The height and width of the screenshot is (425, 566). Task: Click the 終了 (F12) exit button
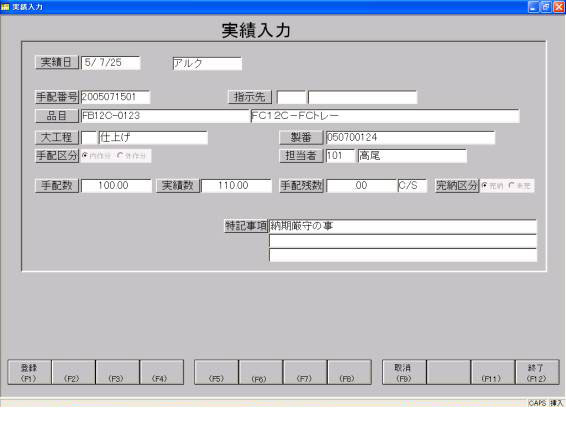537,372
